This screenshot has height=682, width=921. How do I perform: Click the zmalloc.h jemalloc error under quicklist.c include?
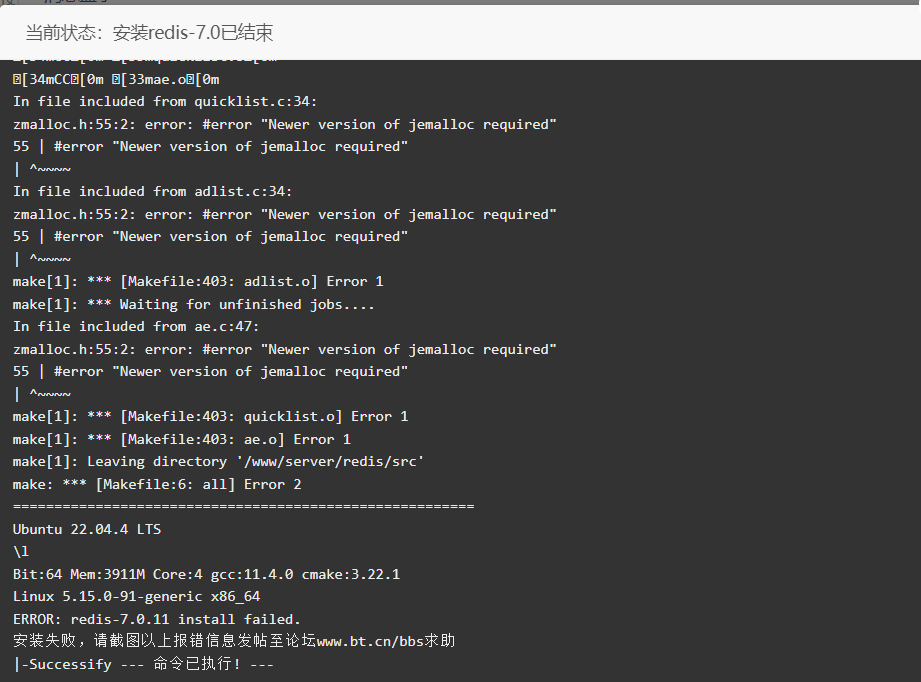point(284,125)
